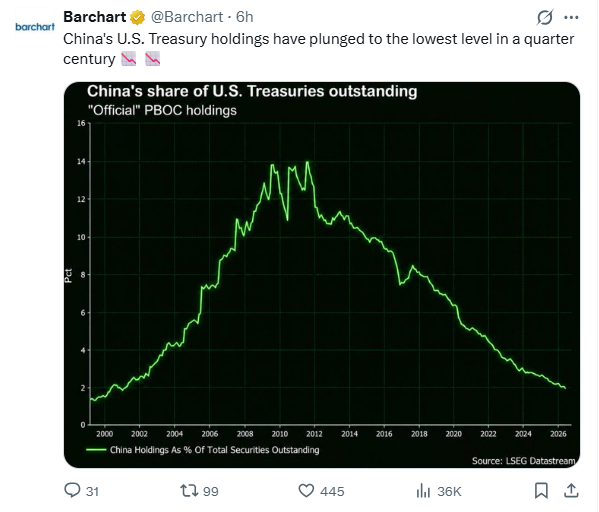Open the reply comment icon

(72, 490)
